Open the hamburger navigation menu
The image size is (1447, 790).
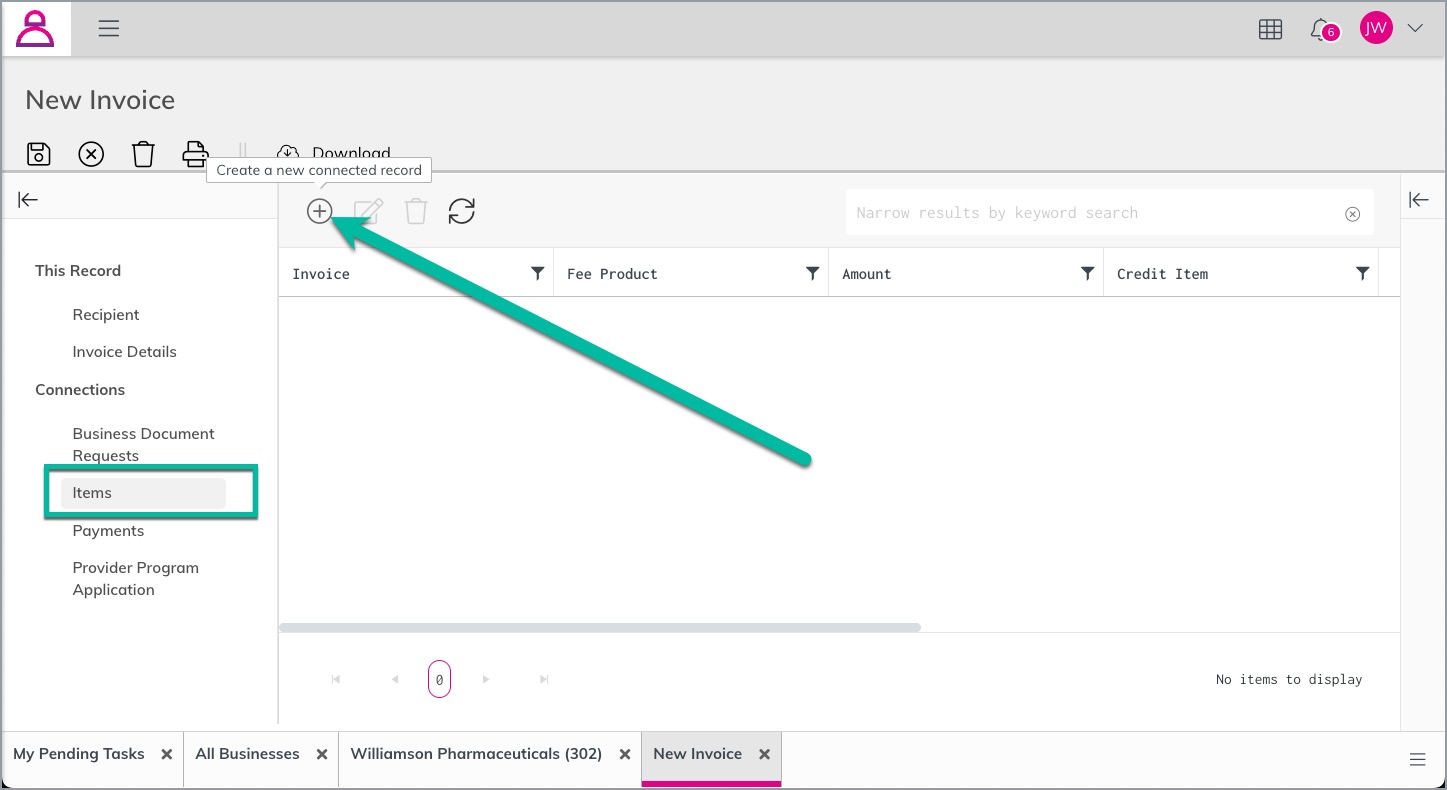(x=109, y=29)
